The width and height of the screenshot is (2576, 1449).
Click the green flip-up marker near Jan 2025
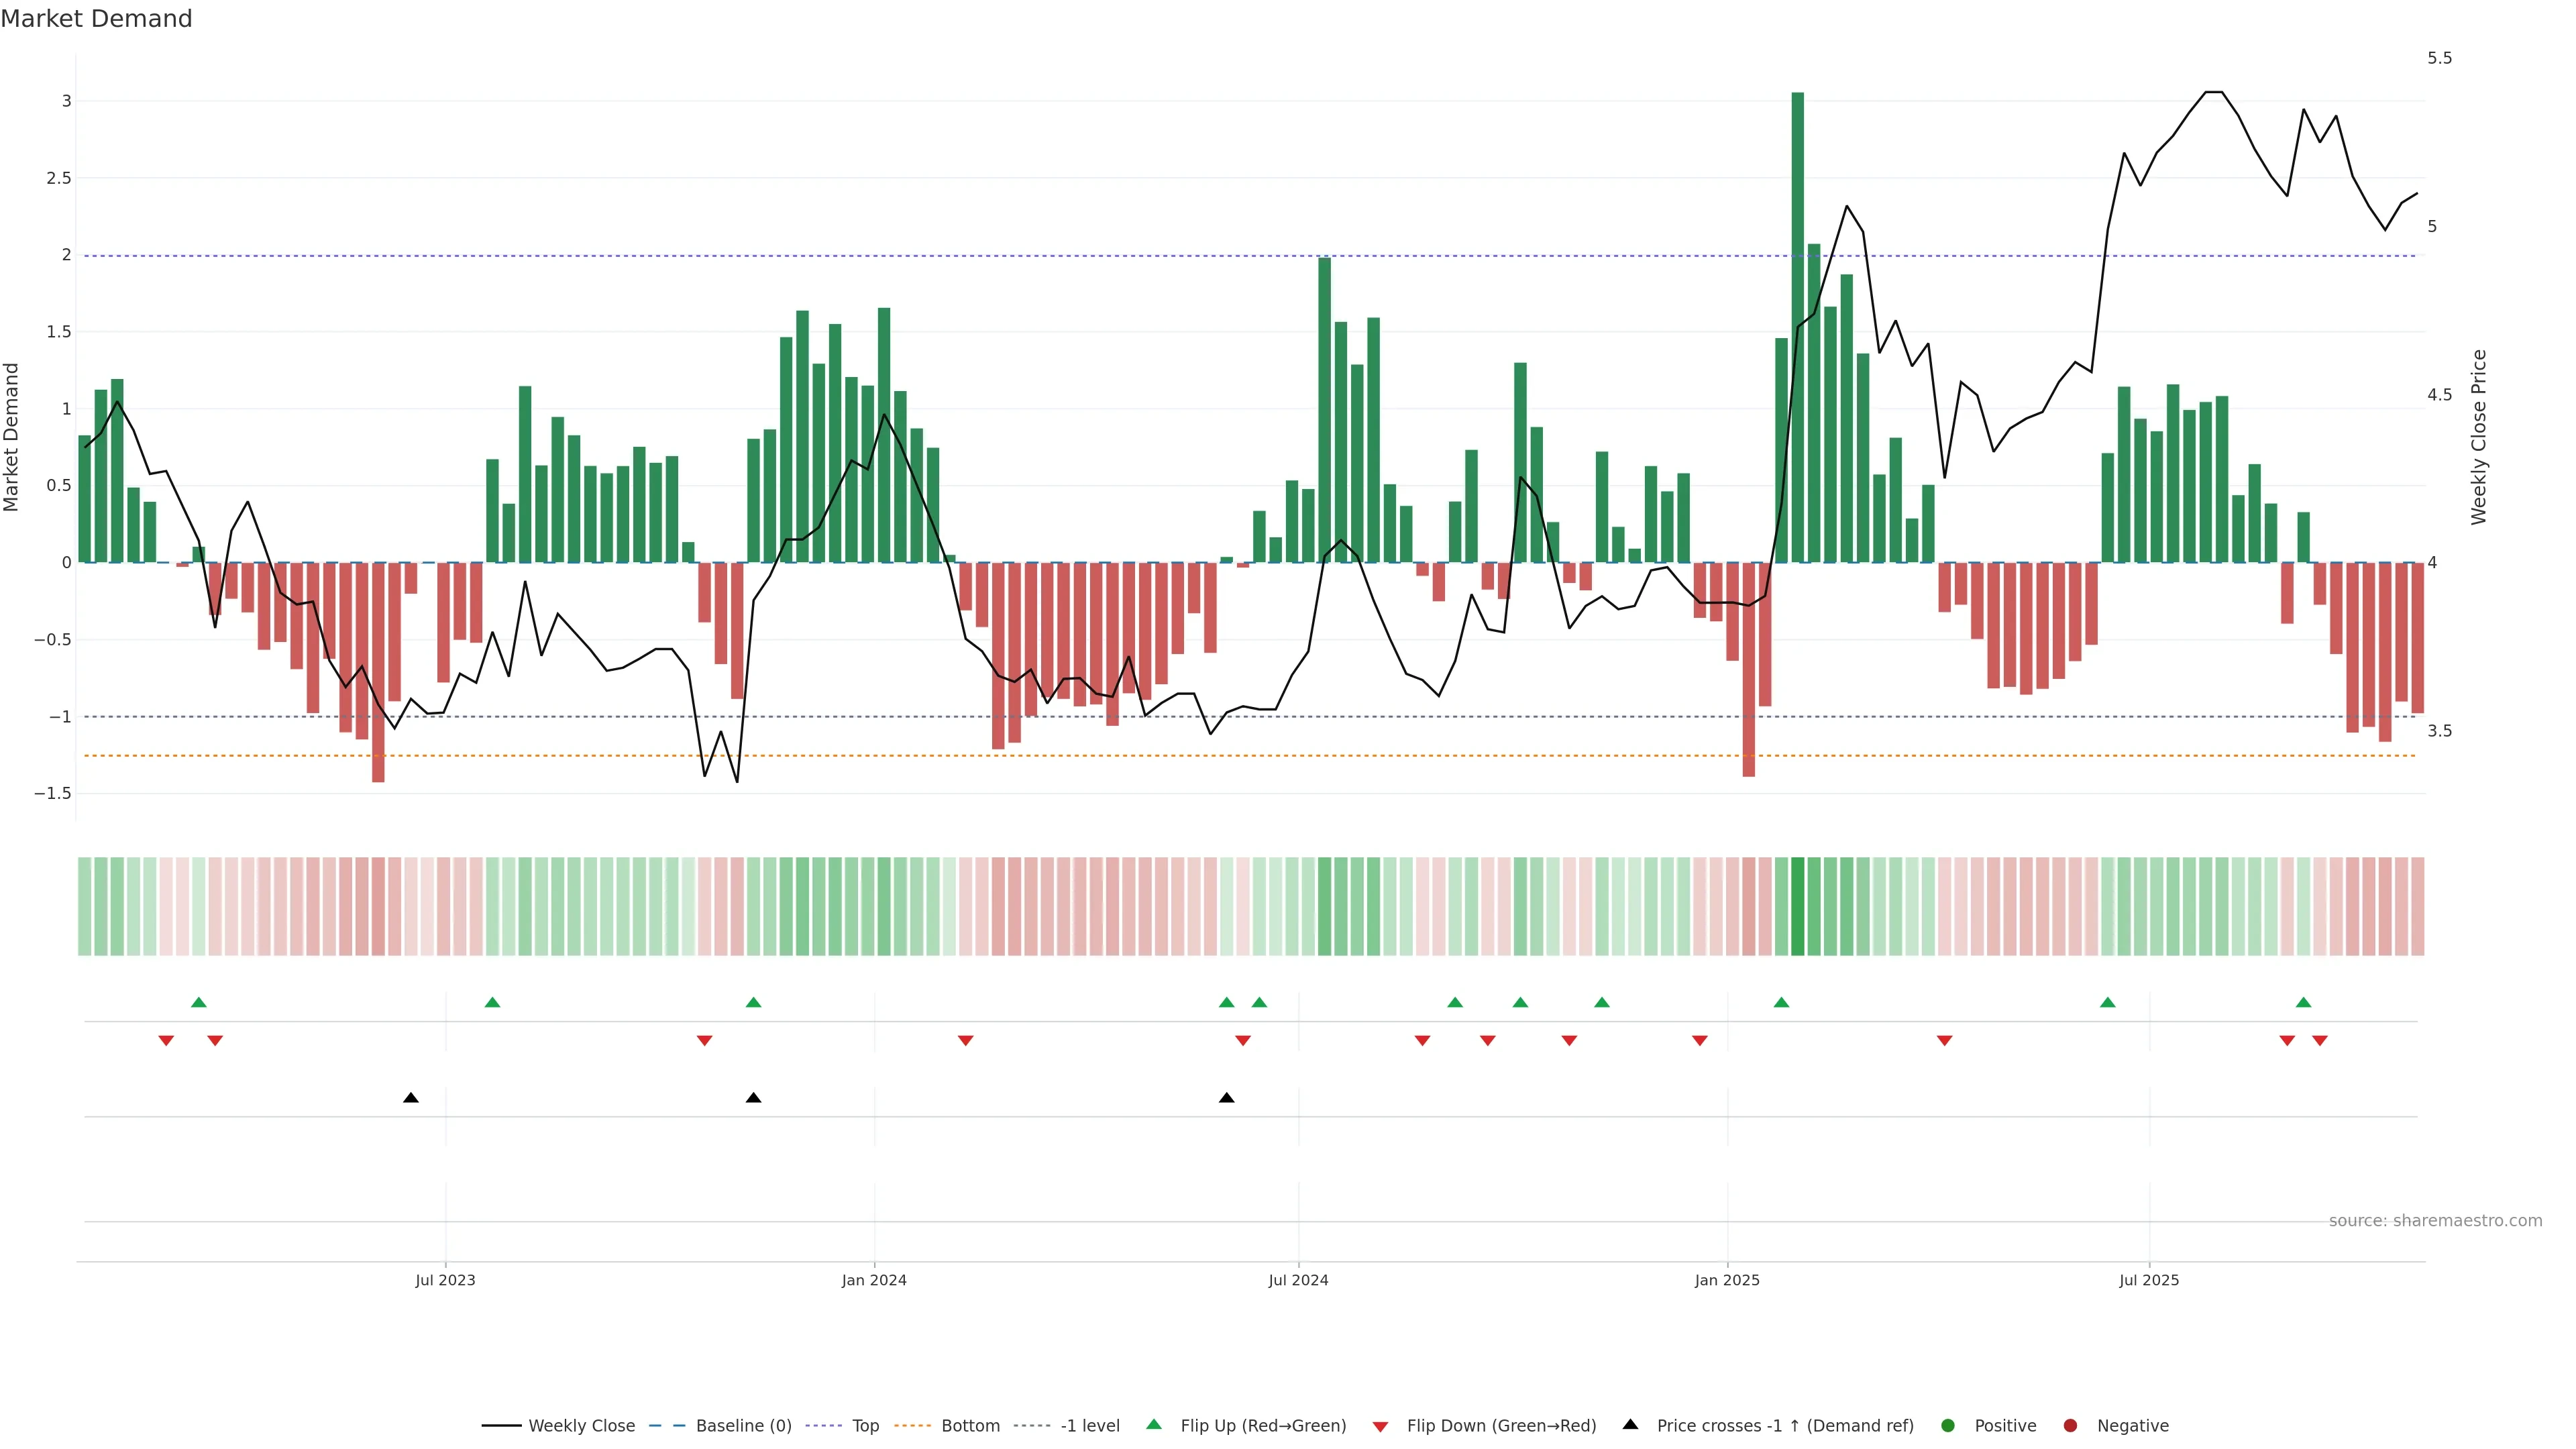pos(1781,1002)
